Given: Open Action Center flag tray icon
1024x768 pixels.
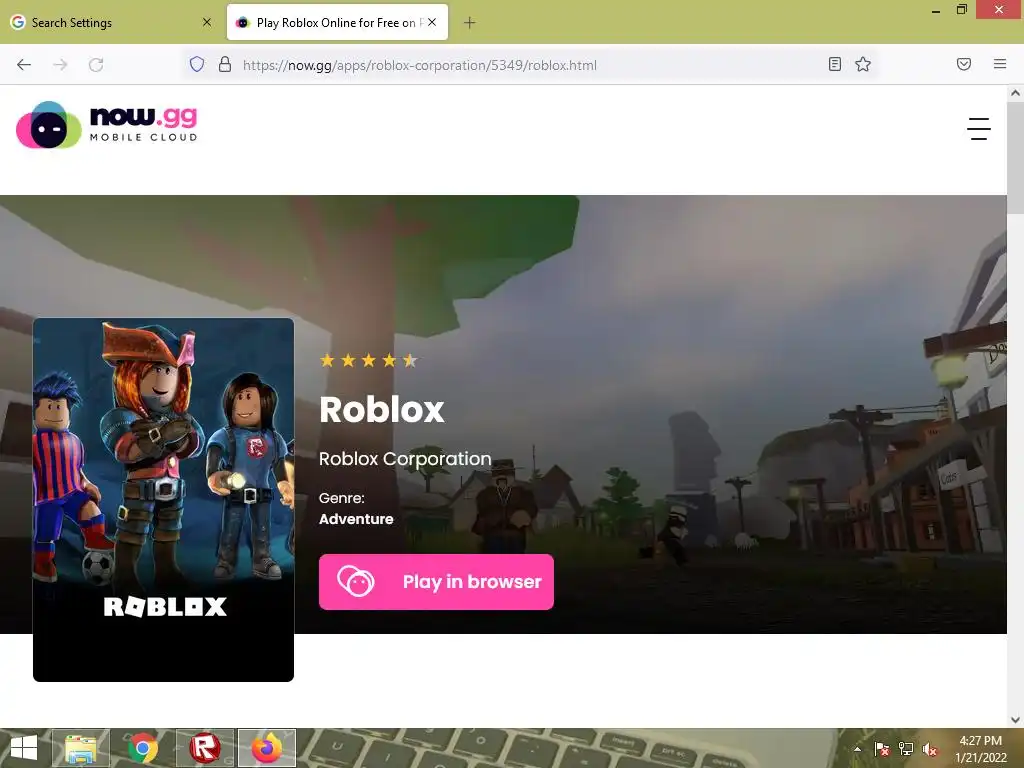Looking at the screenshot, I should tap(882, 749).
